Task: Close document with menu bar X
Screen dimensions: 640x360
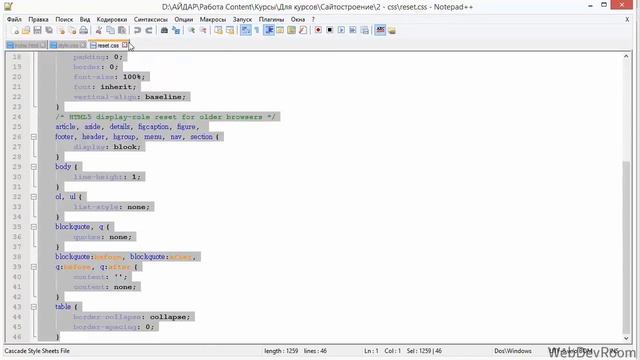Action: pos(627,19)
